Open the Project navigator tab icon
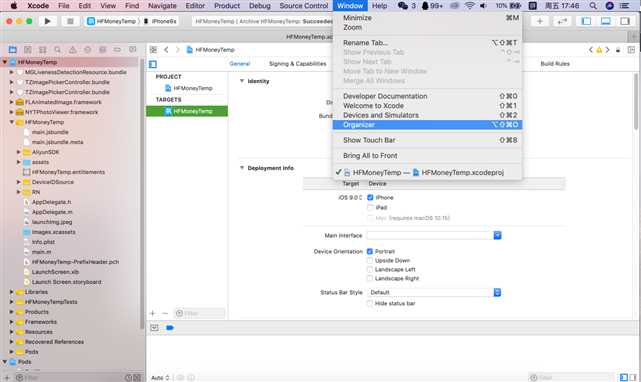The image size is (641, 382). pos(13,50)
